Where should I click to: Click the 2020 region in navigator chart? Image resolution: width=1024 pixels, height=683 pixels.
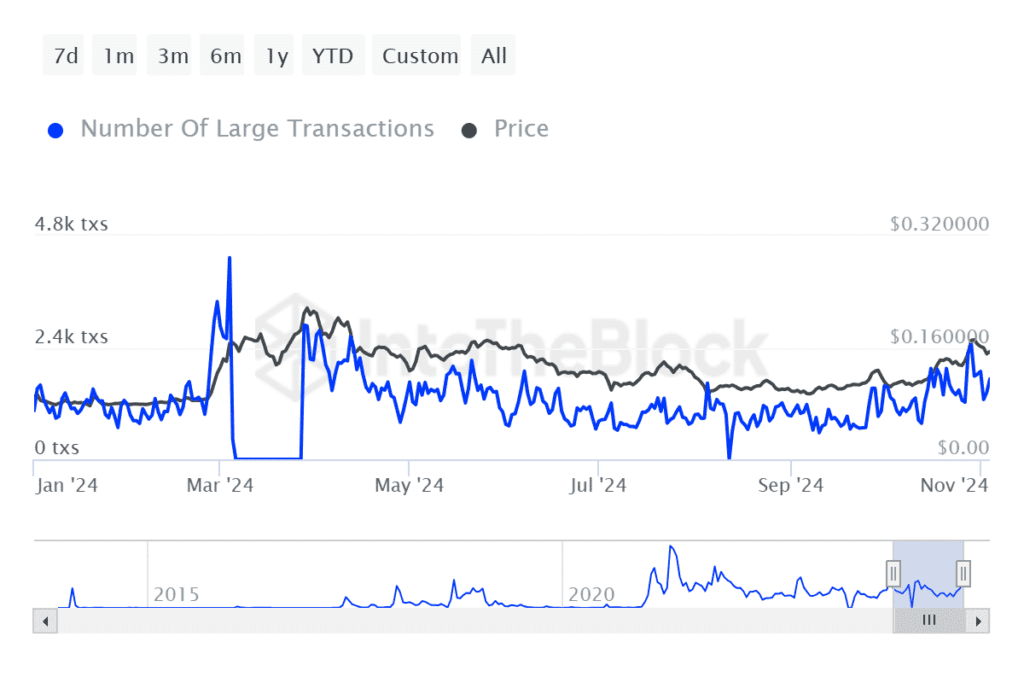[x=592, y=594]
